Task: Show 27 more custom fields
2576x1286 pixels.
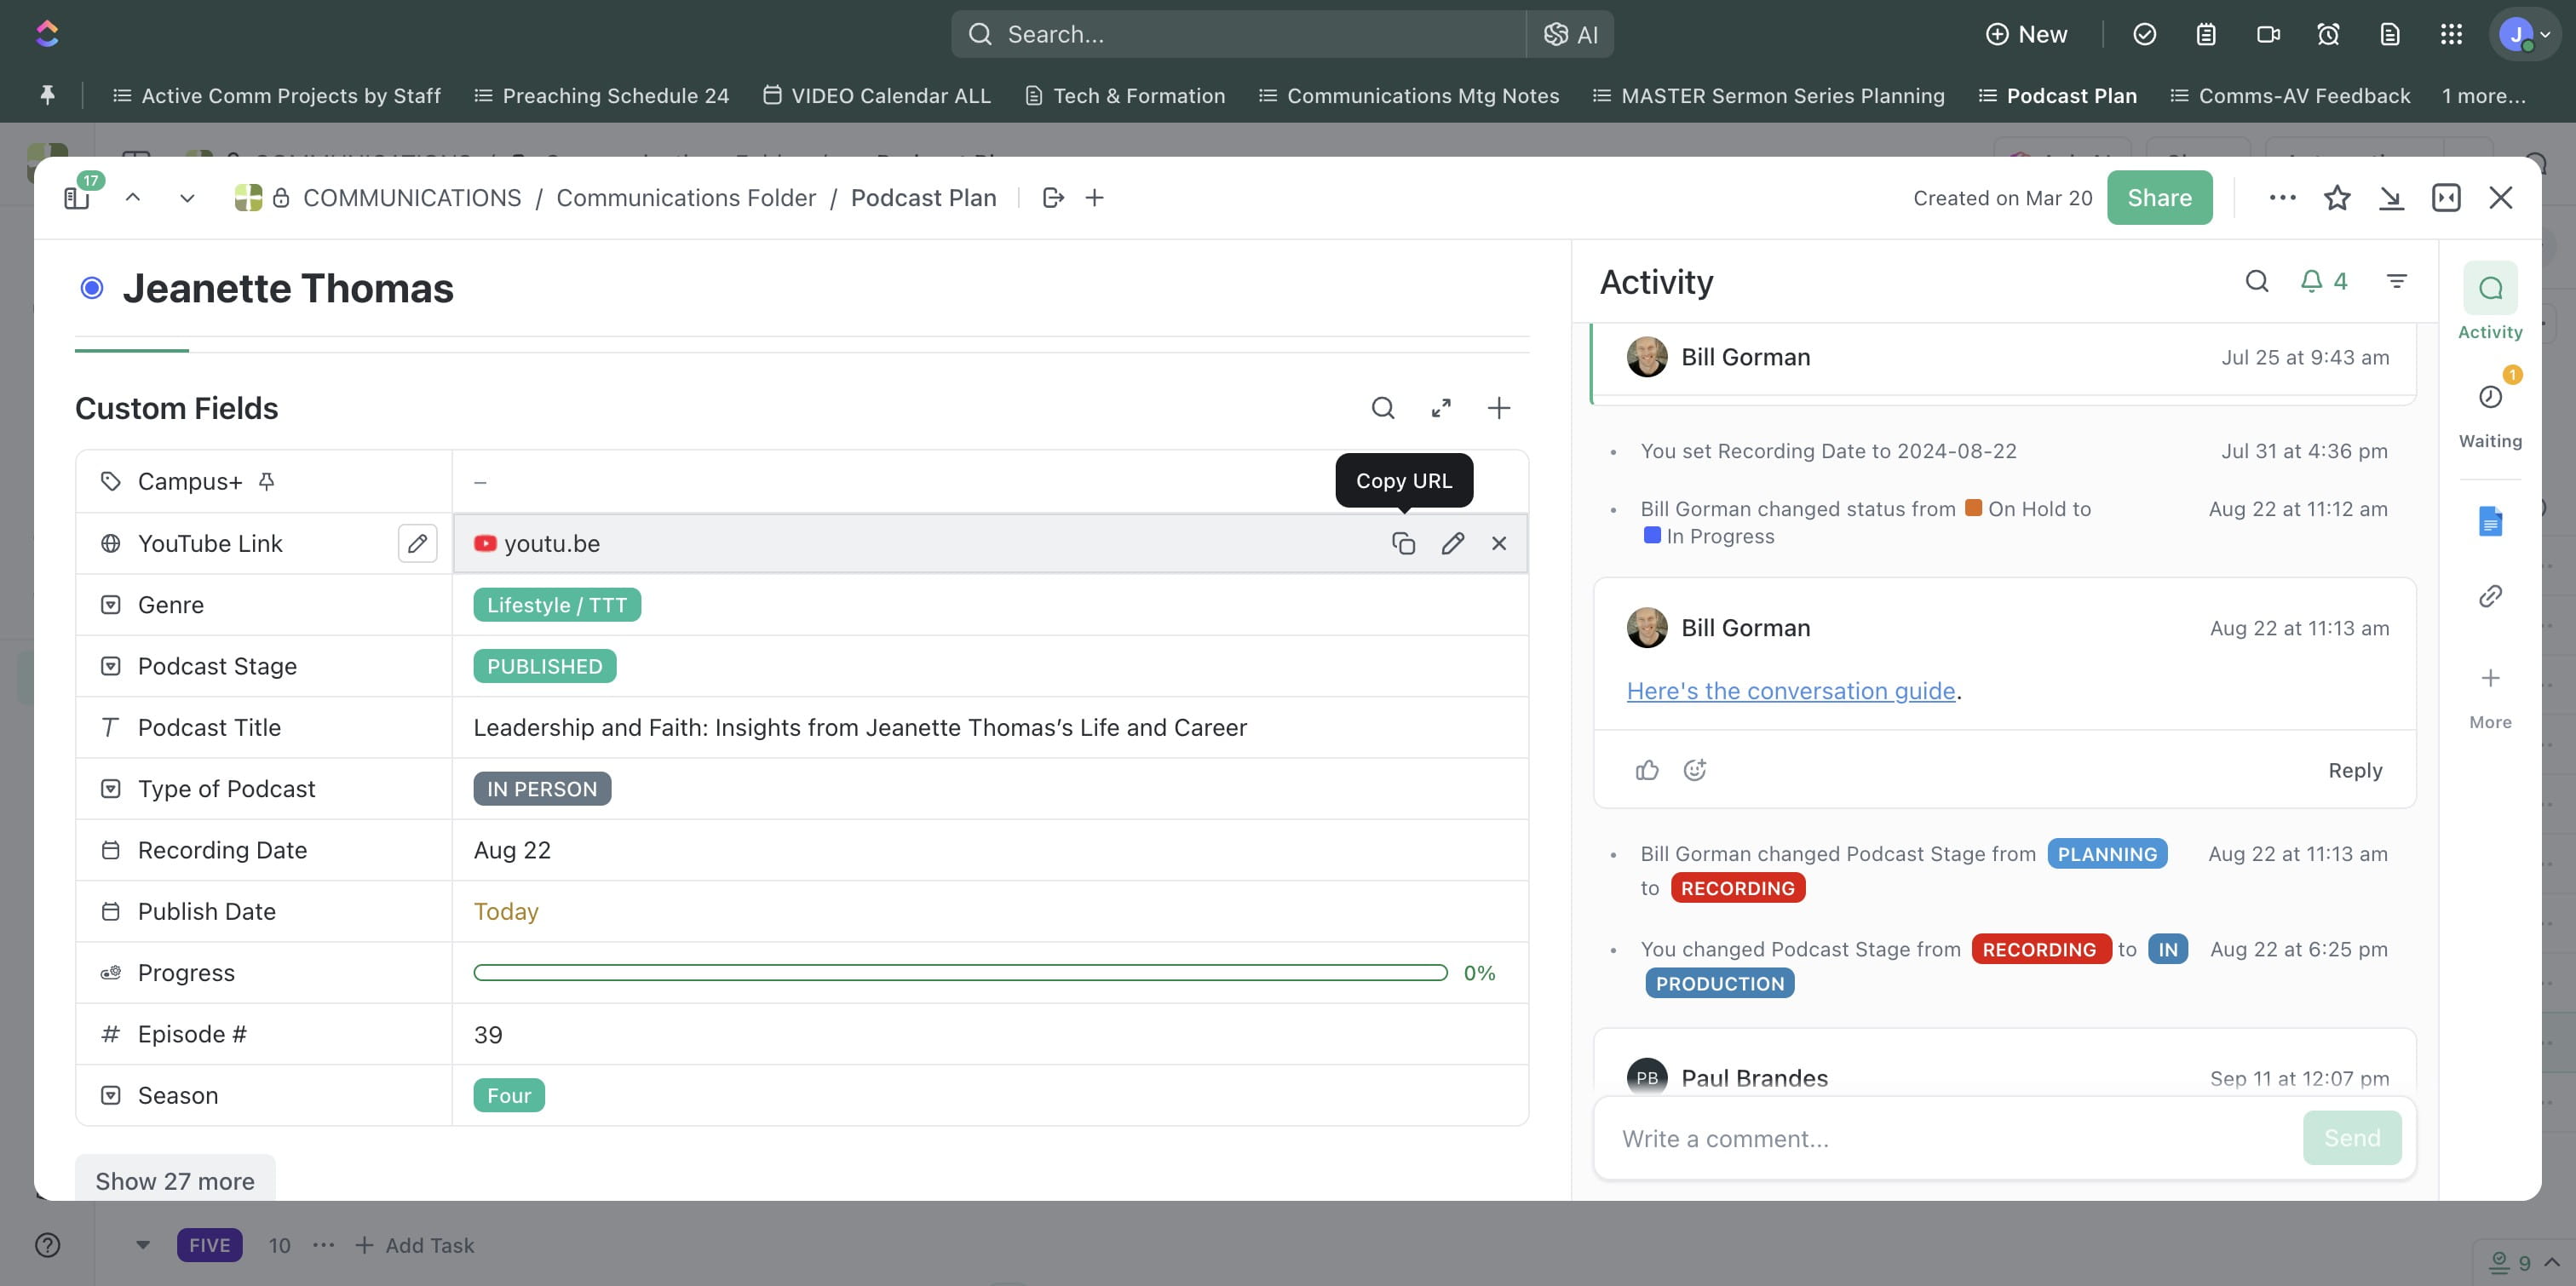Action: click(x=175, y=1181)
